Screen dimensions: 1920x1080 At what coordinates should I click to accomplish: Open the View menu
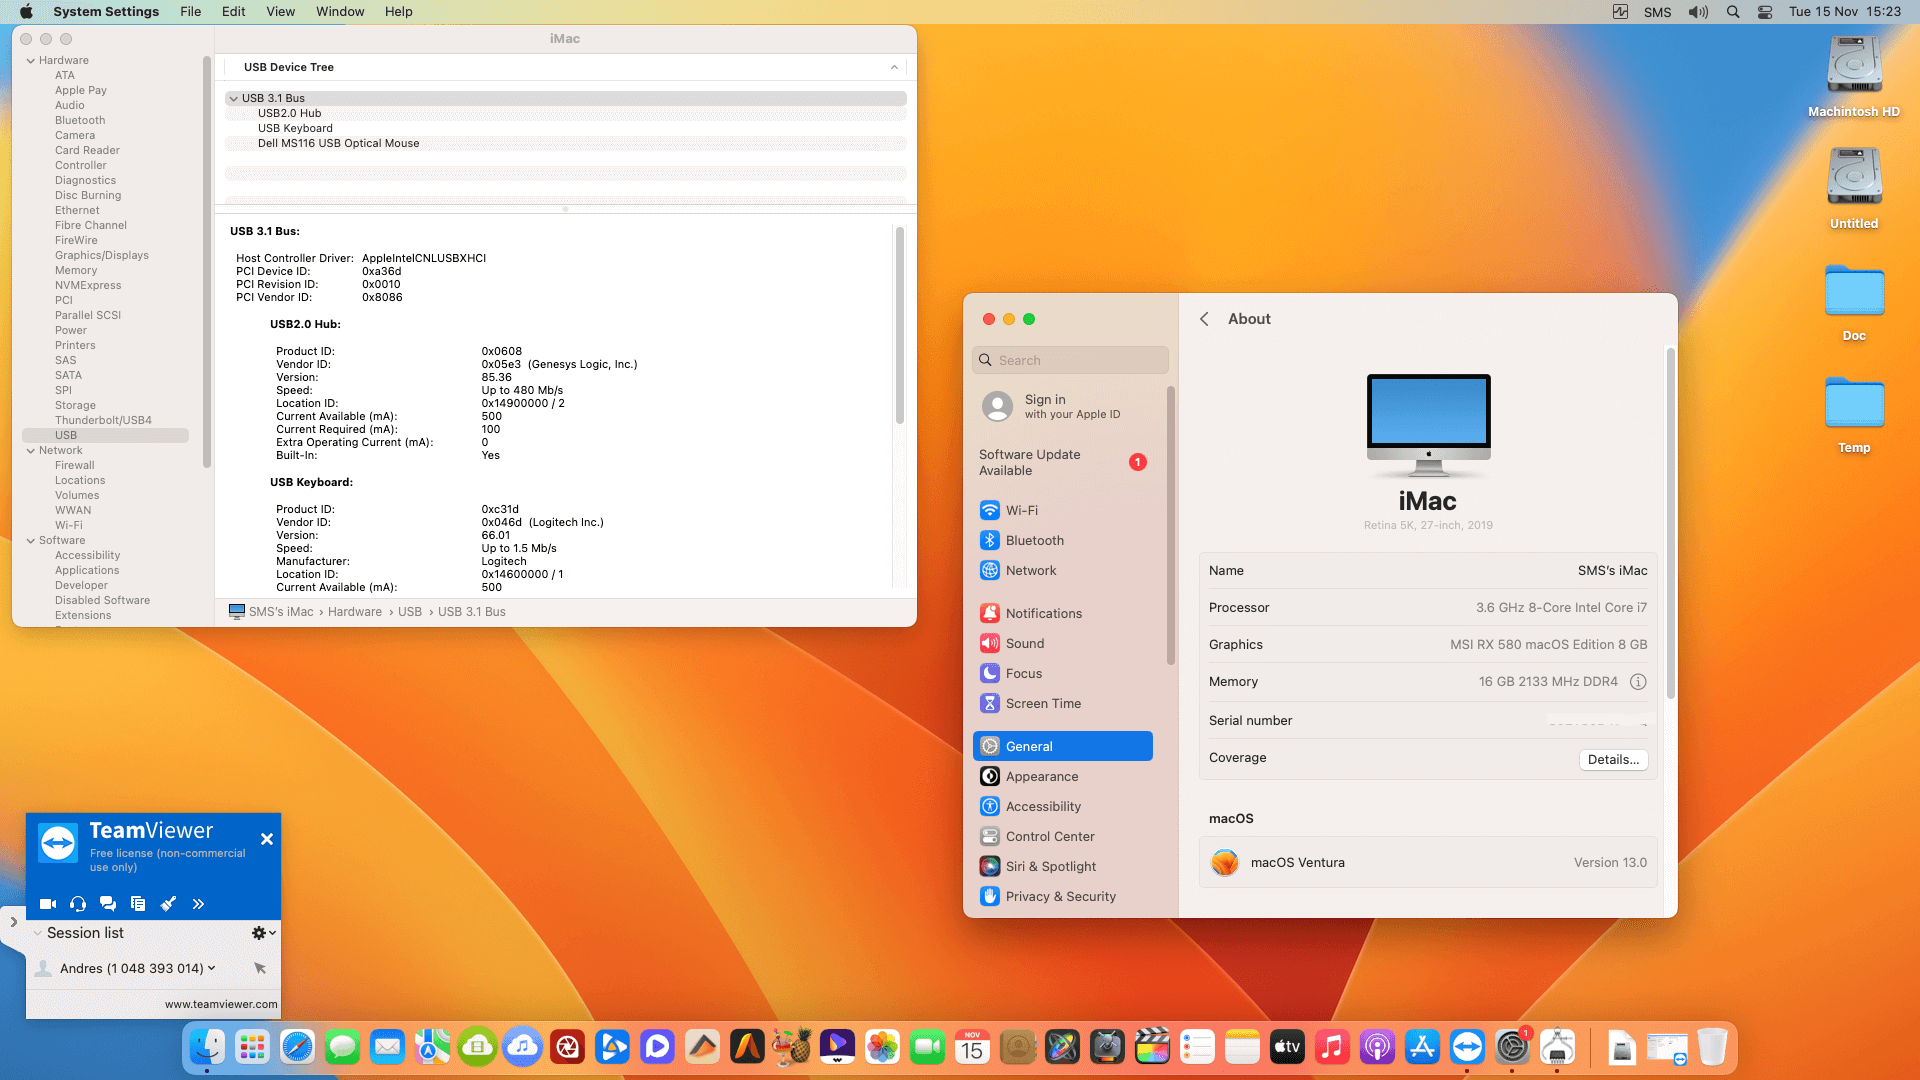pos(281,12)
